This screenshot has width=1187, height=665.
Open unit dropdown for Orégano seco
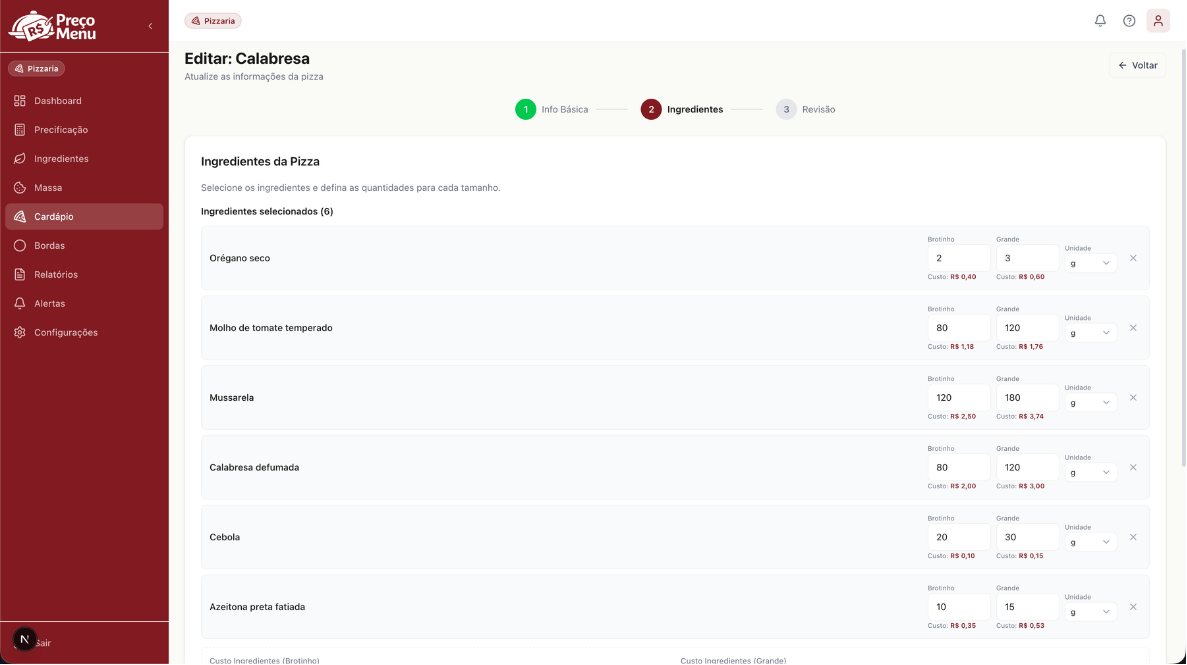point(1090,264)
